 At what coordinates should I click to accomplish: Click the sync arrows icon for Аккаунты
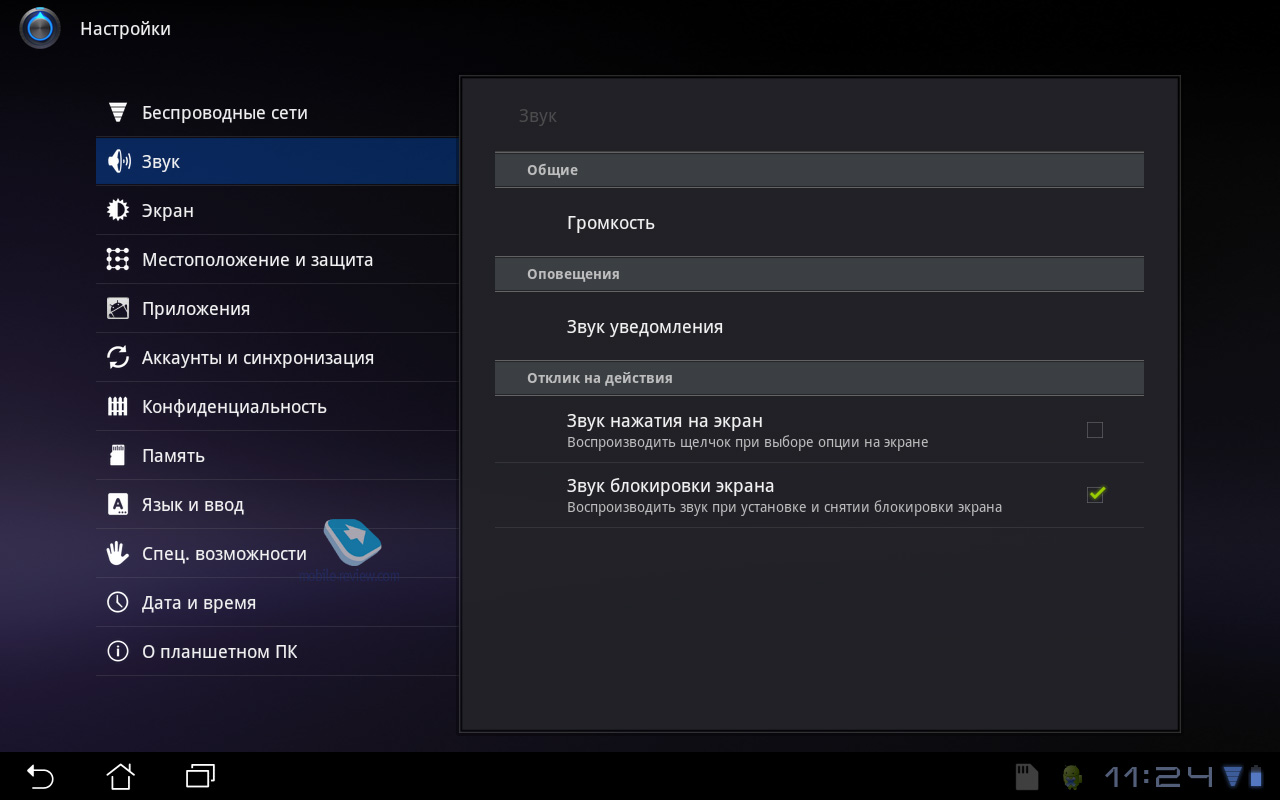118,357
